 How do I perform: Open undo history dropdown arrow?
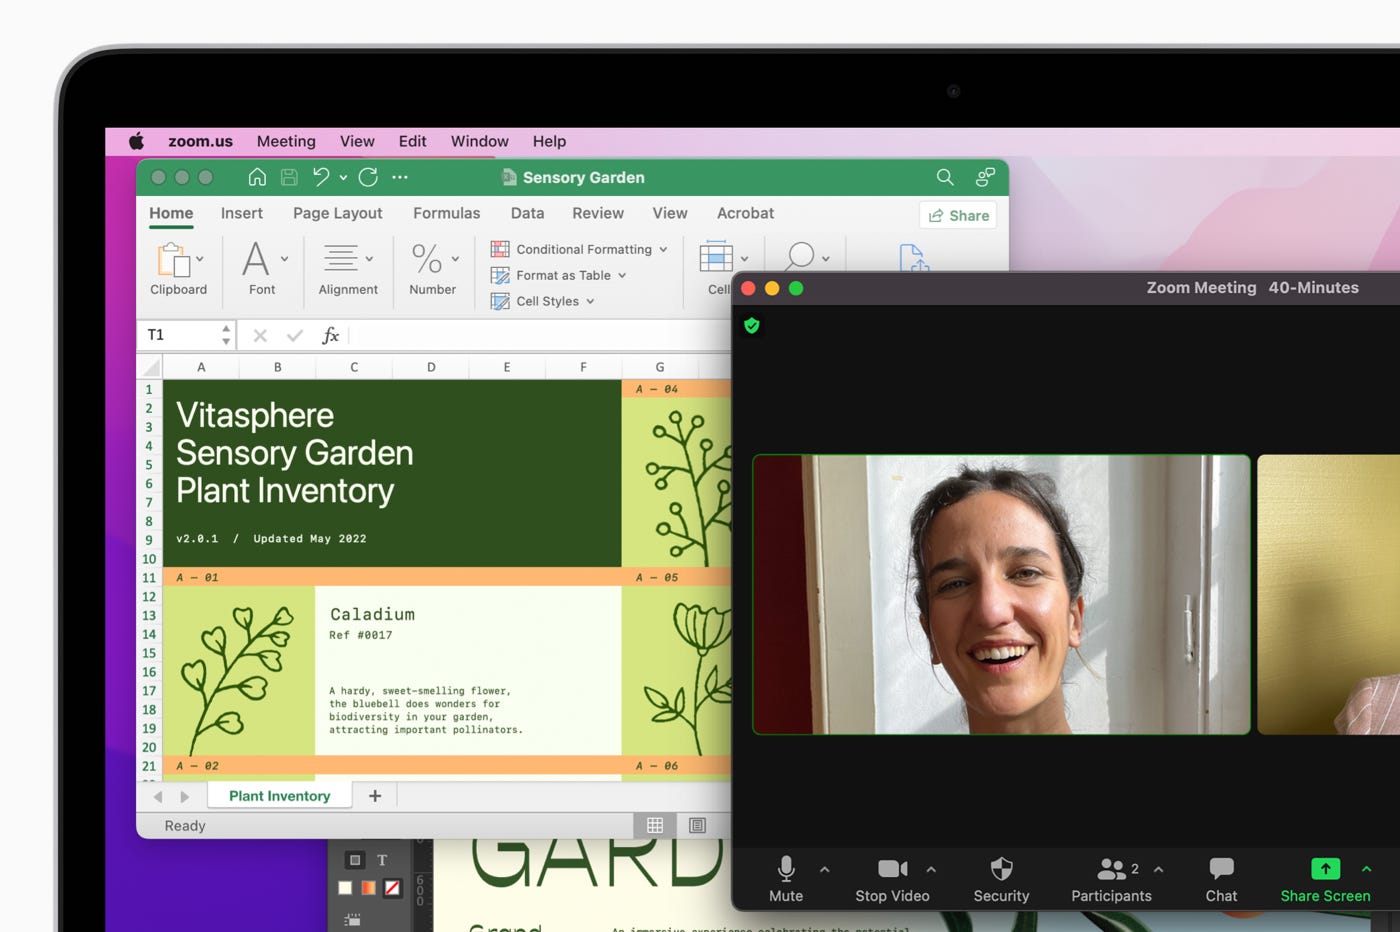[x=343, y=177]
